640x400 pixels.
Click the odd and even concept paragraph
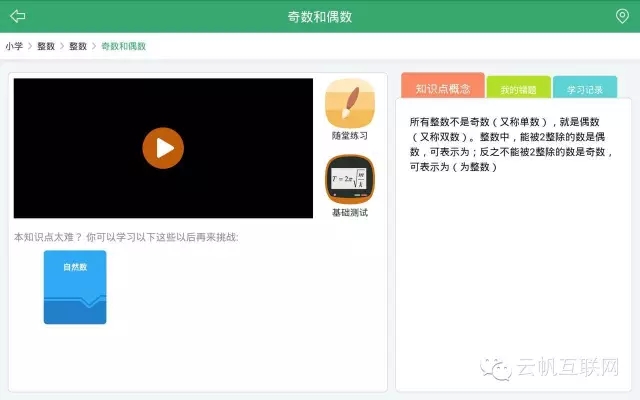(512, 144)
